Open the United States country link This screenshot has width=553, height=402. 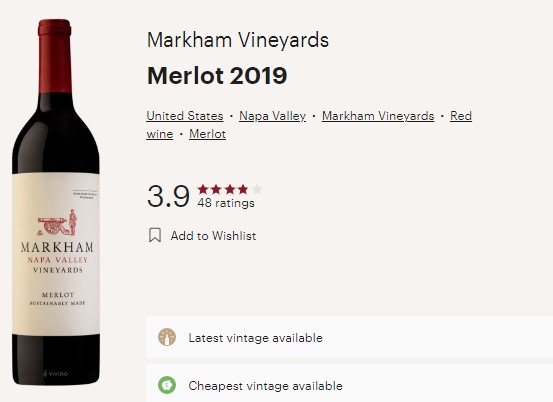point(185,116)
